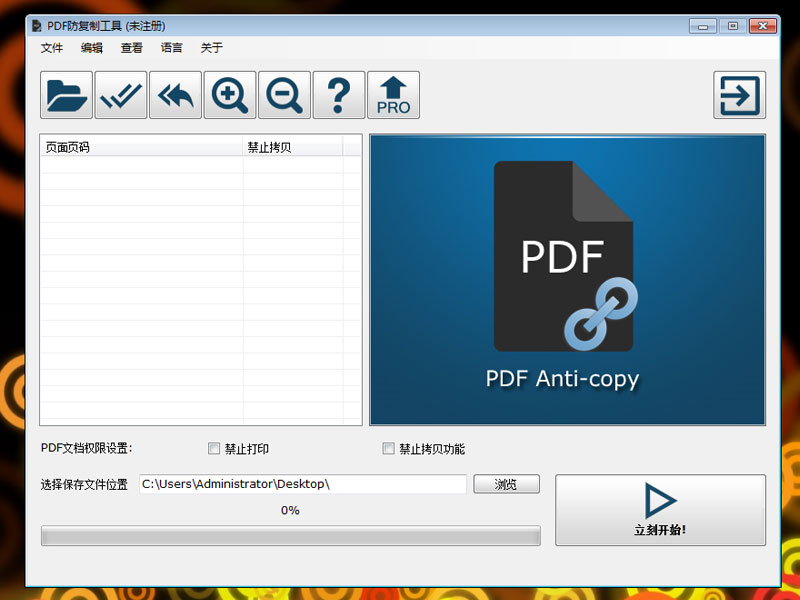The image size is (800, 600).
Task: Click the double checkmark select-all icon
Action: 121,96
